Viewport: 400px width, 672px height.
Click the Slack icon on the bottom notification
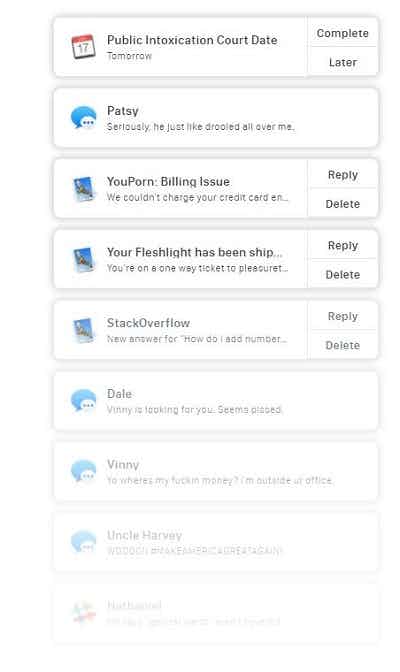click(83, 612)
